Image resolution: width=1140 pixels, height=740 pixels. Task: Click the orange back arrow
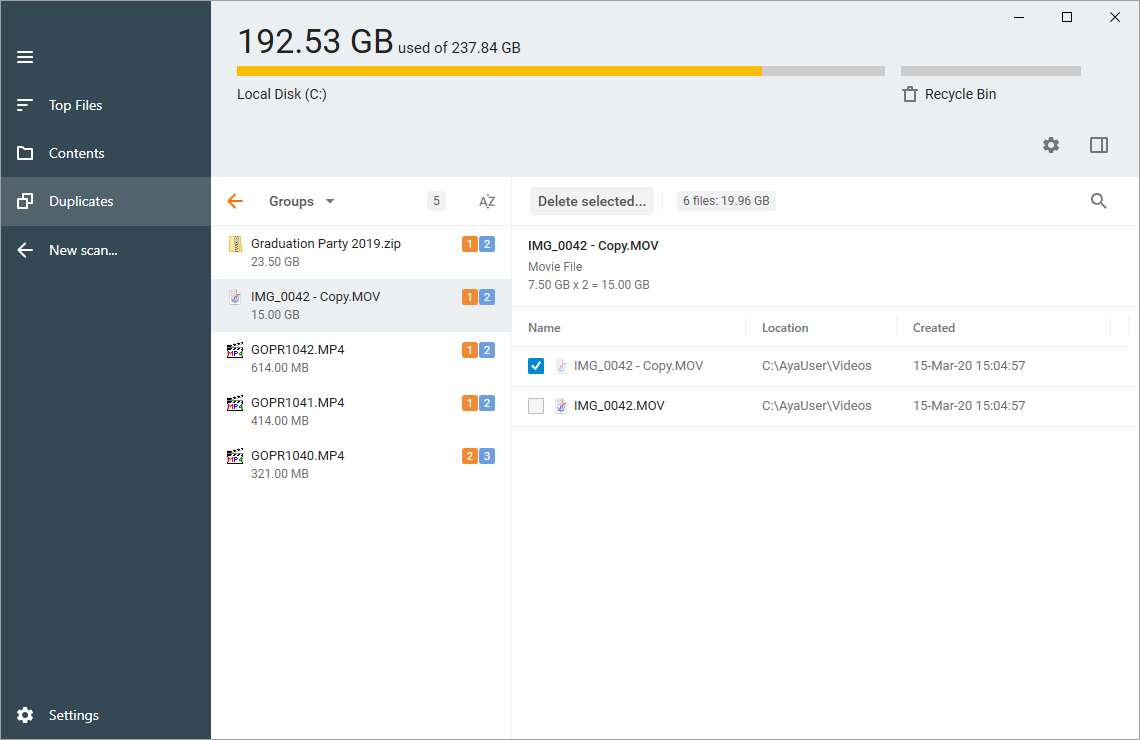(235, 201)
